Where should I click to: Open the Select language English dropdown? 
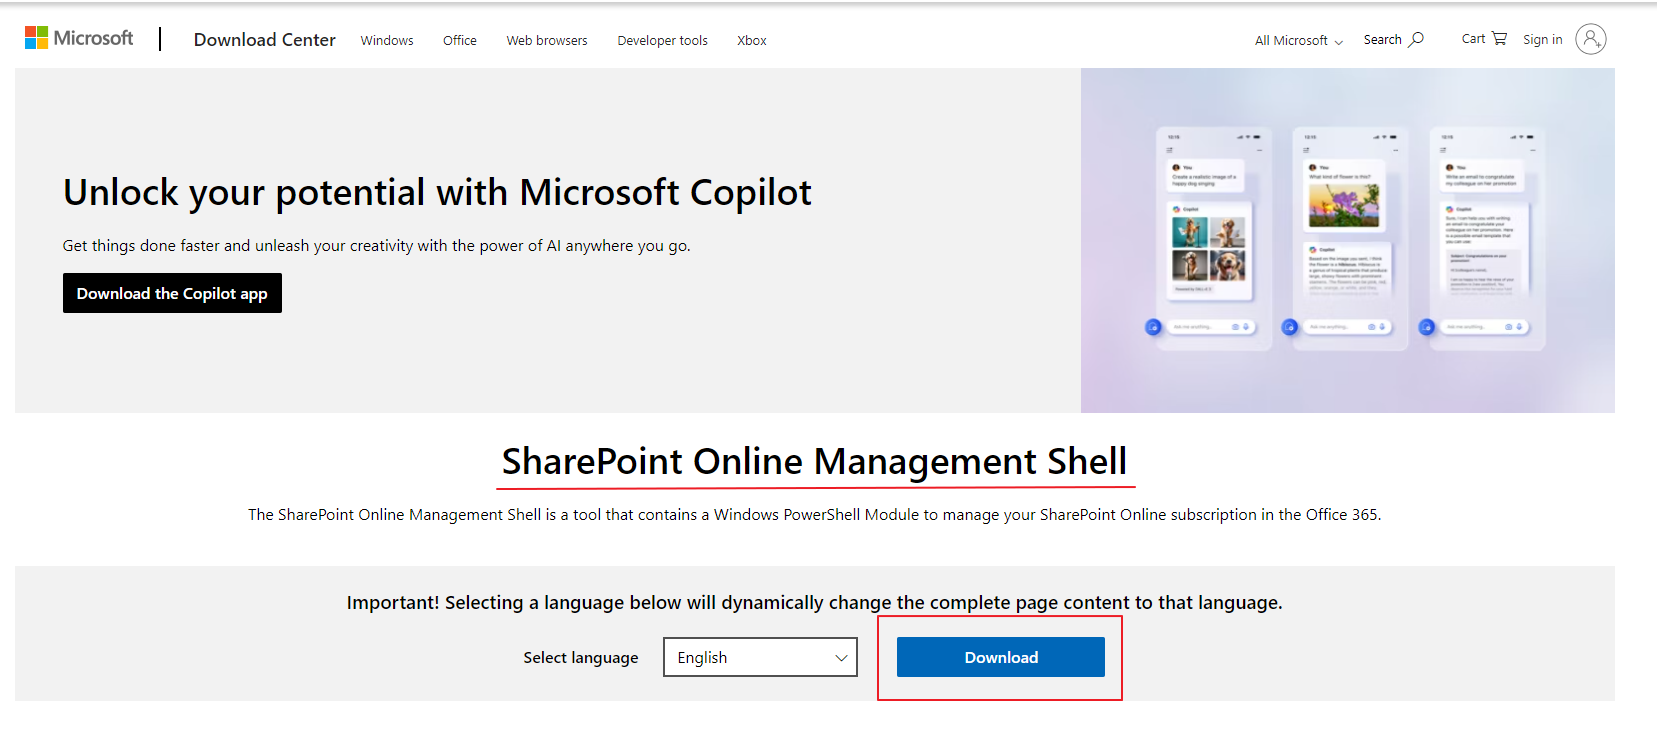pyautogui.click(x=760, y=657)
